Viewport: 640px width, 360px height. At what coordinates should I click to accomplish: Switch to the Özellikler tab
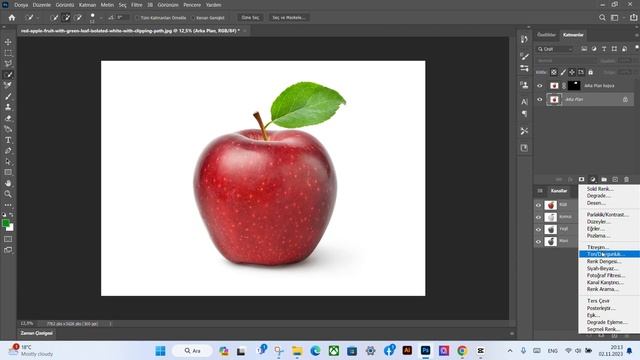[x=547, y=35]
